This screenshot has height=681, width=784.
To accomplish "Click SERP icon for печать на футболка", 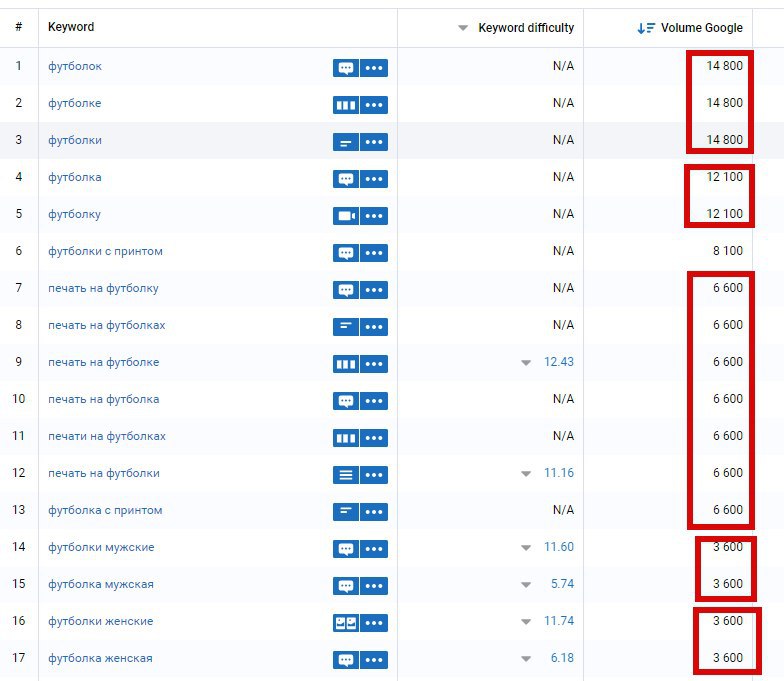I will click(x=346, y=401).
